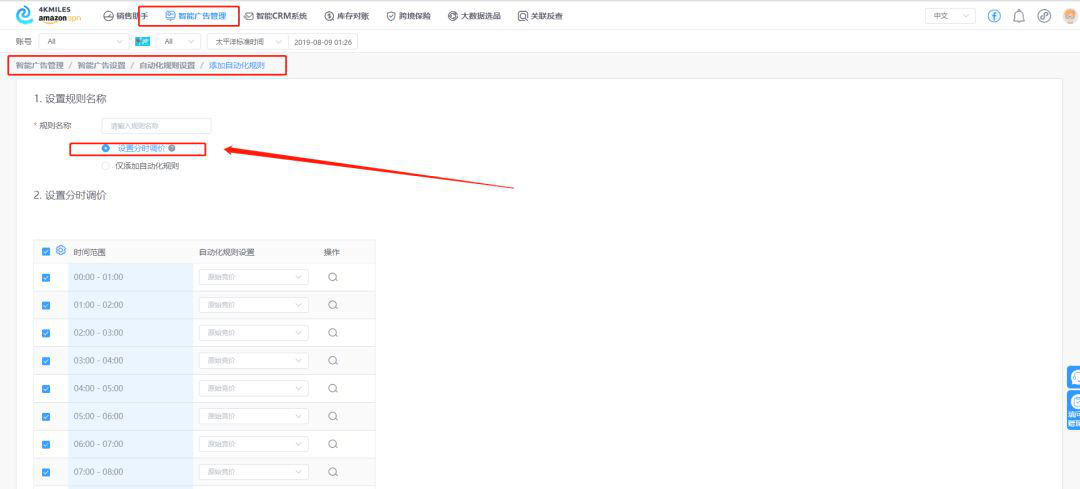The image size is (1080, 489).
Task: Click the 规则名称 input field
Action: coord(156,126)
